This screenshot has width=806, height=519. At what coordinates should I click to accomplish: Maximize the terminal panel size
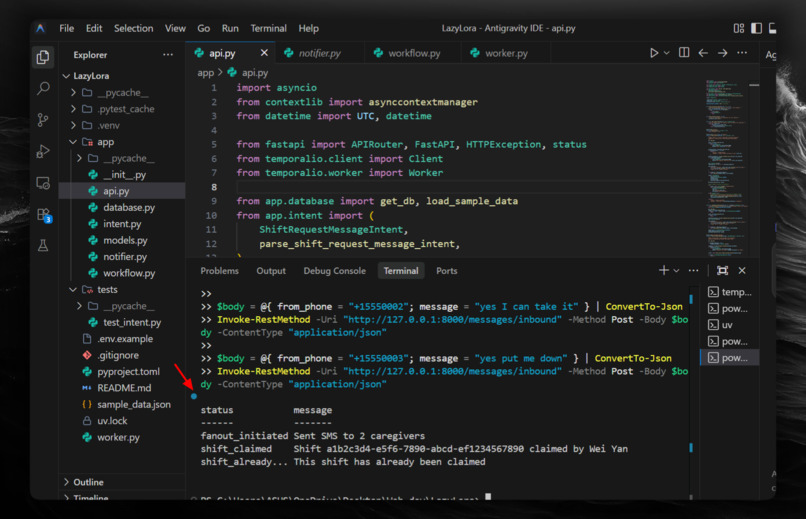tap(722, 271)
